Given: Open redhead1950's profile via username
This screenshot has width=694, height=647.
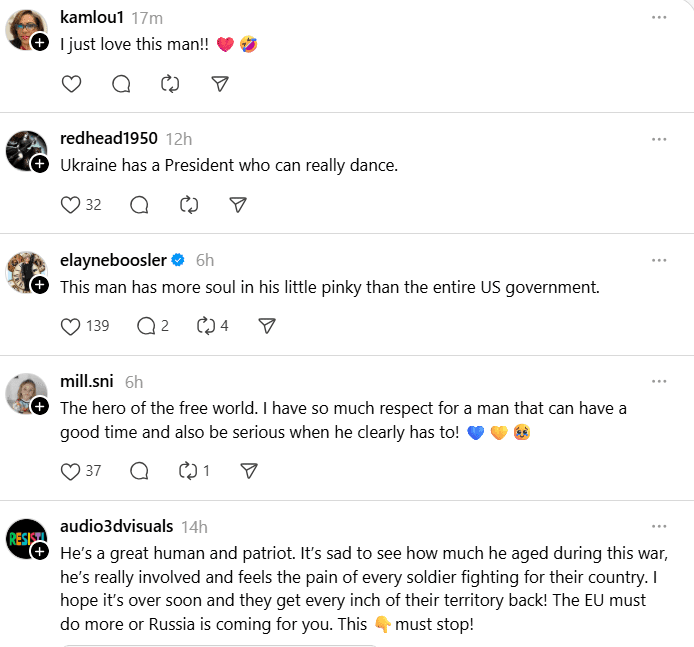Looking at the screenshot, I should 109,138.
